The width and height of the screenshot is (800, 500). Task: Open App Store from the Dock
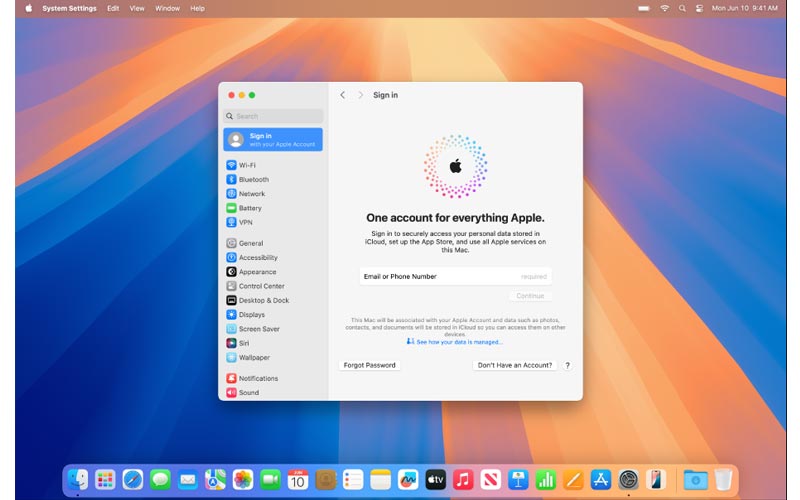601,480
